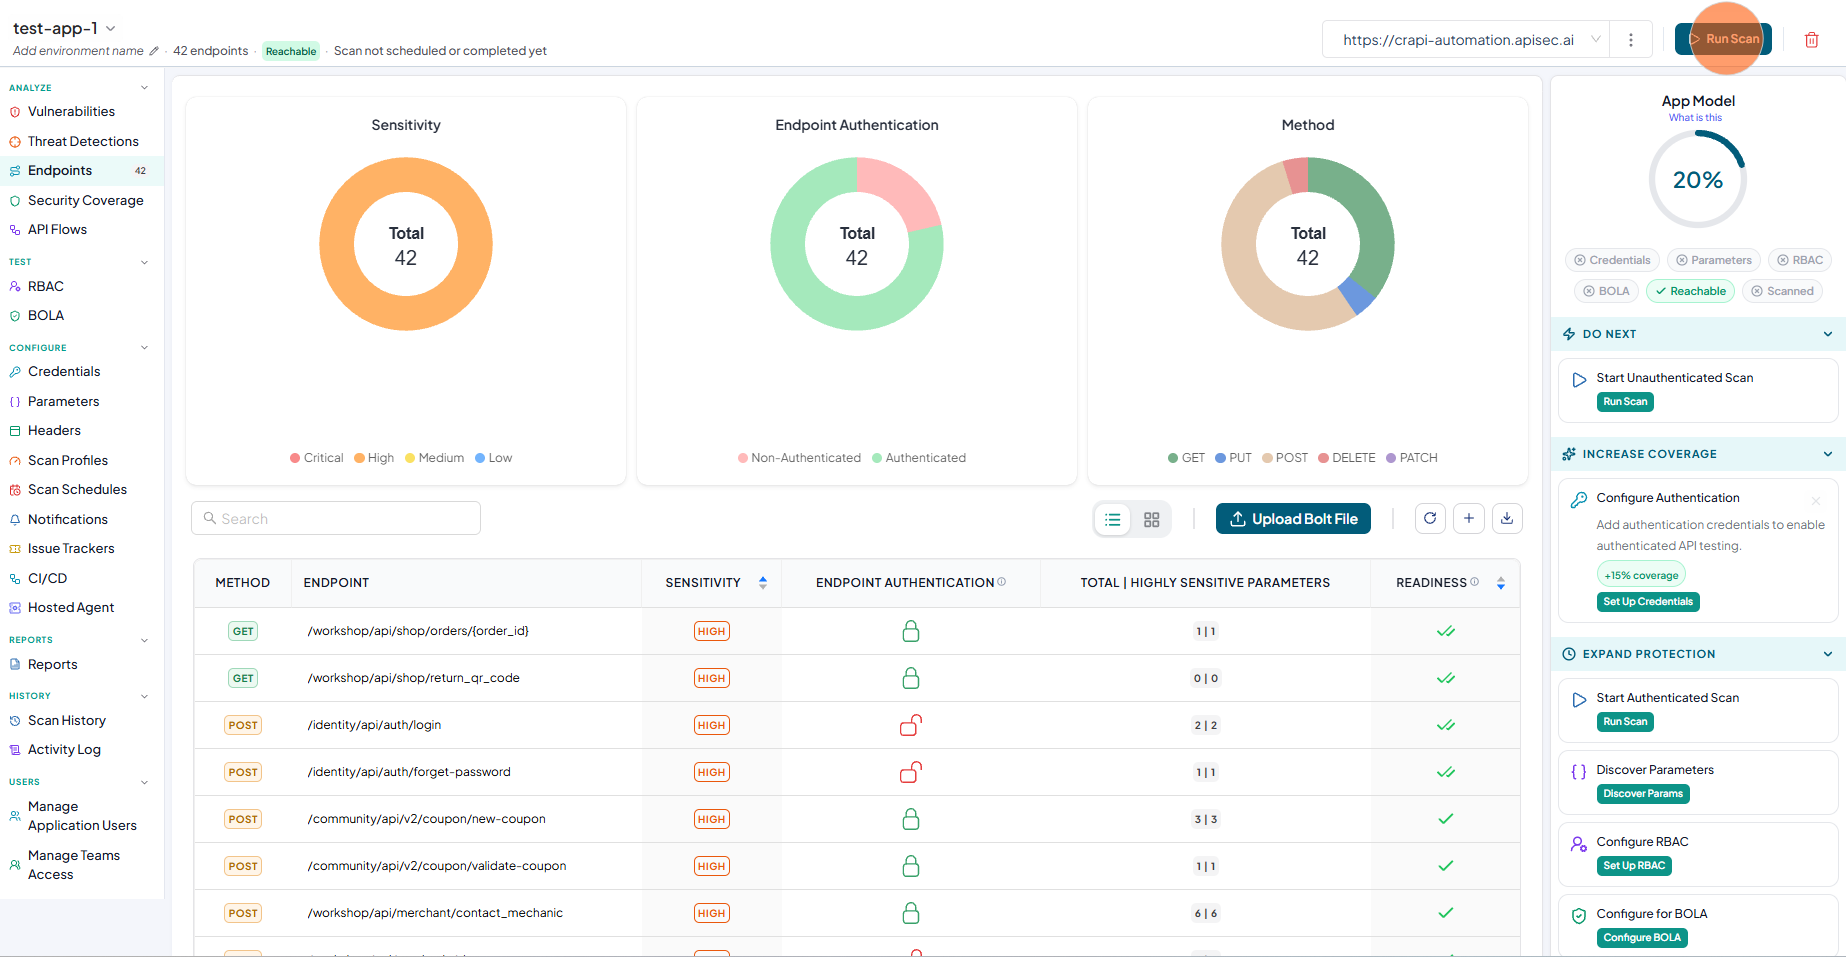Click Configure BOLA button

click(x=1642, y=938)
